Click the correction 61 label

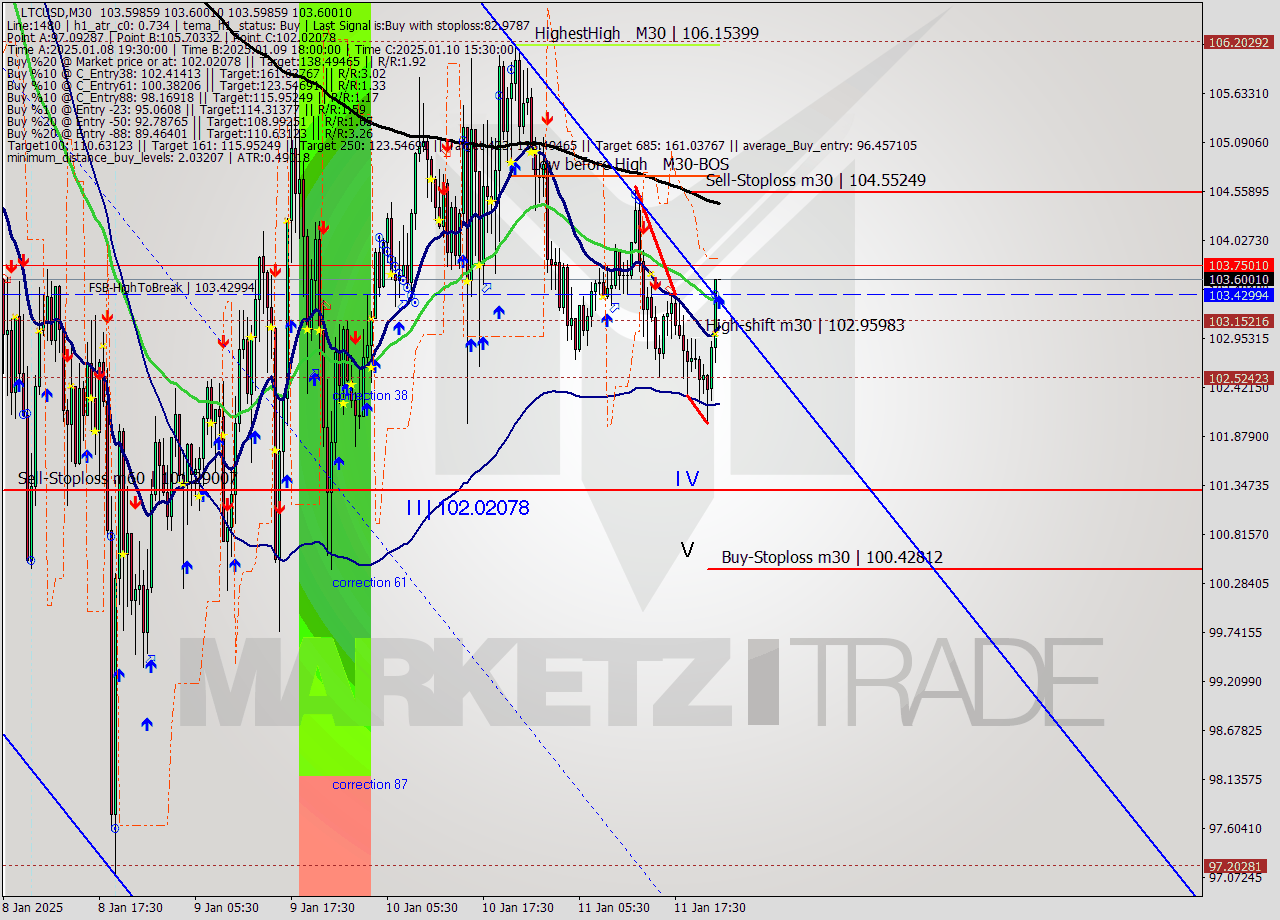[370, 583]
